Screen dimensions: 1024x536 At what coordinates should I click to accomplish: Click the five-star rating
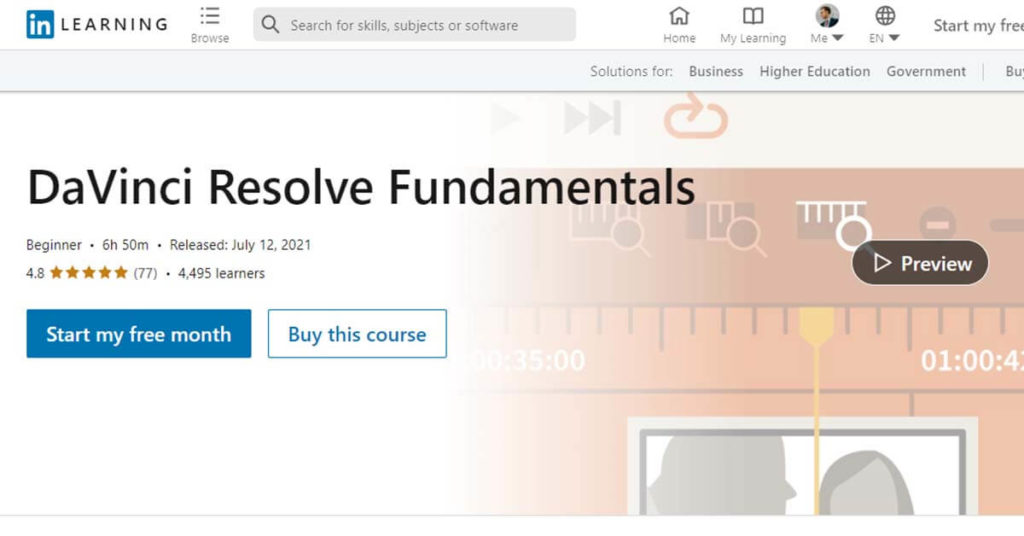coord(89,273)
